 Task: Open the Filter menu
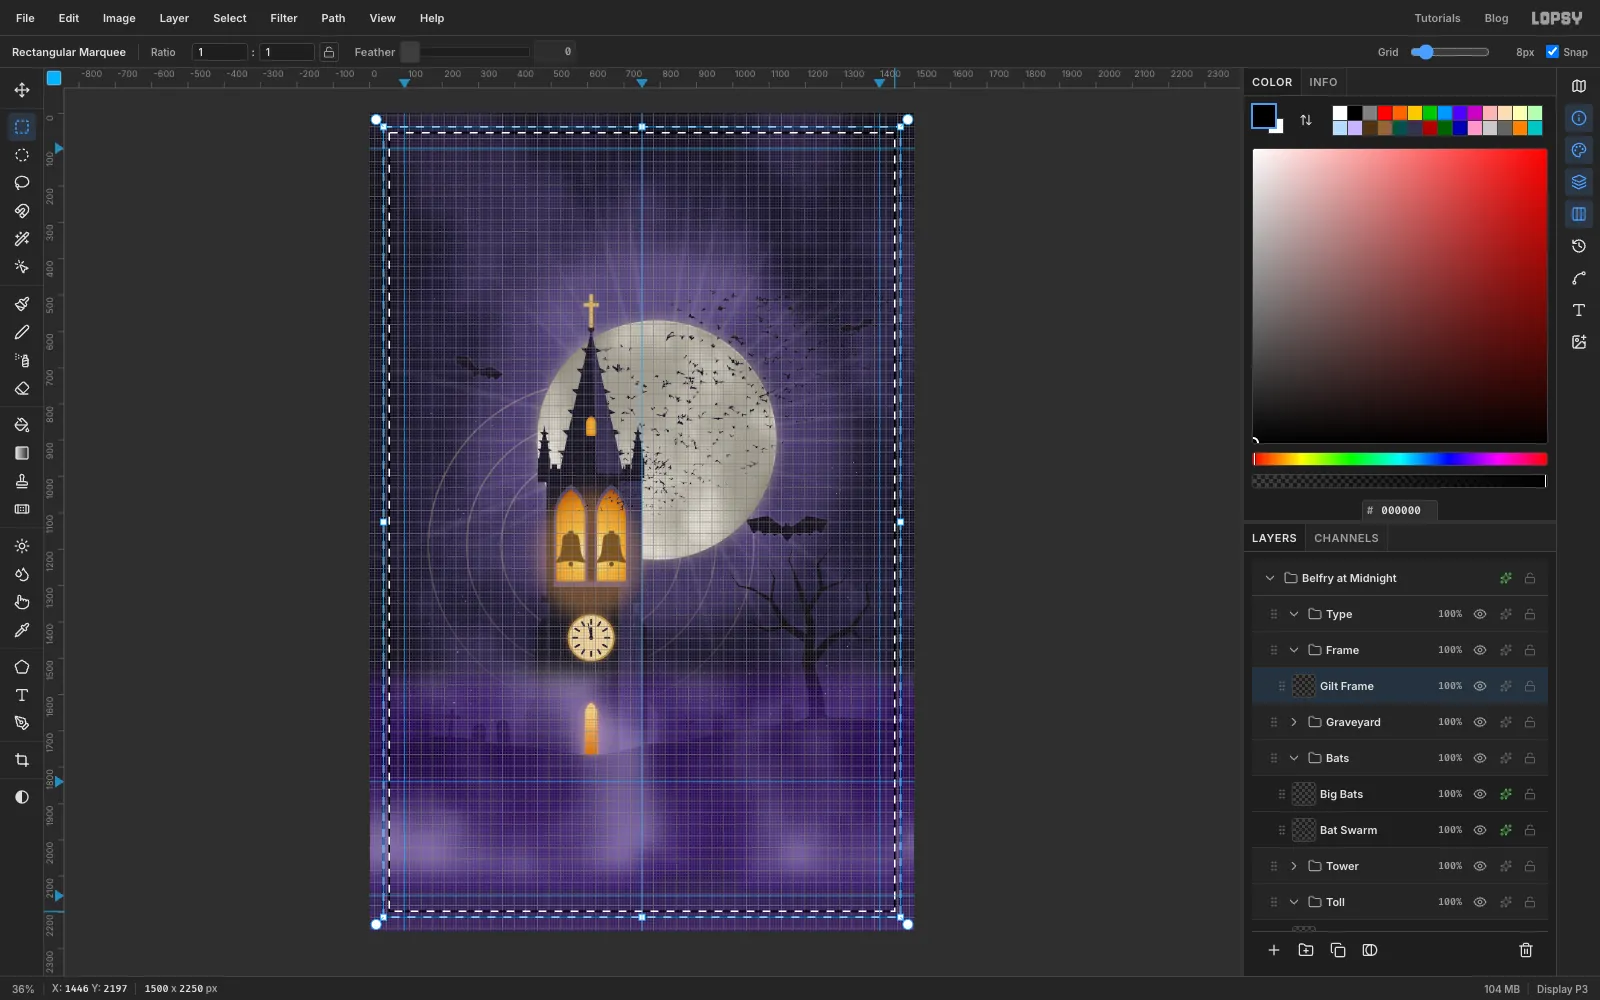pos(284,18)
